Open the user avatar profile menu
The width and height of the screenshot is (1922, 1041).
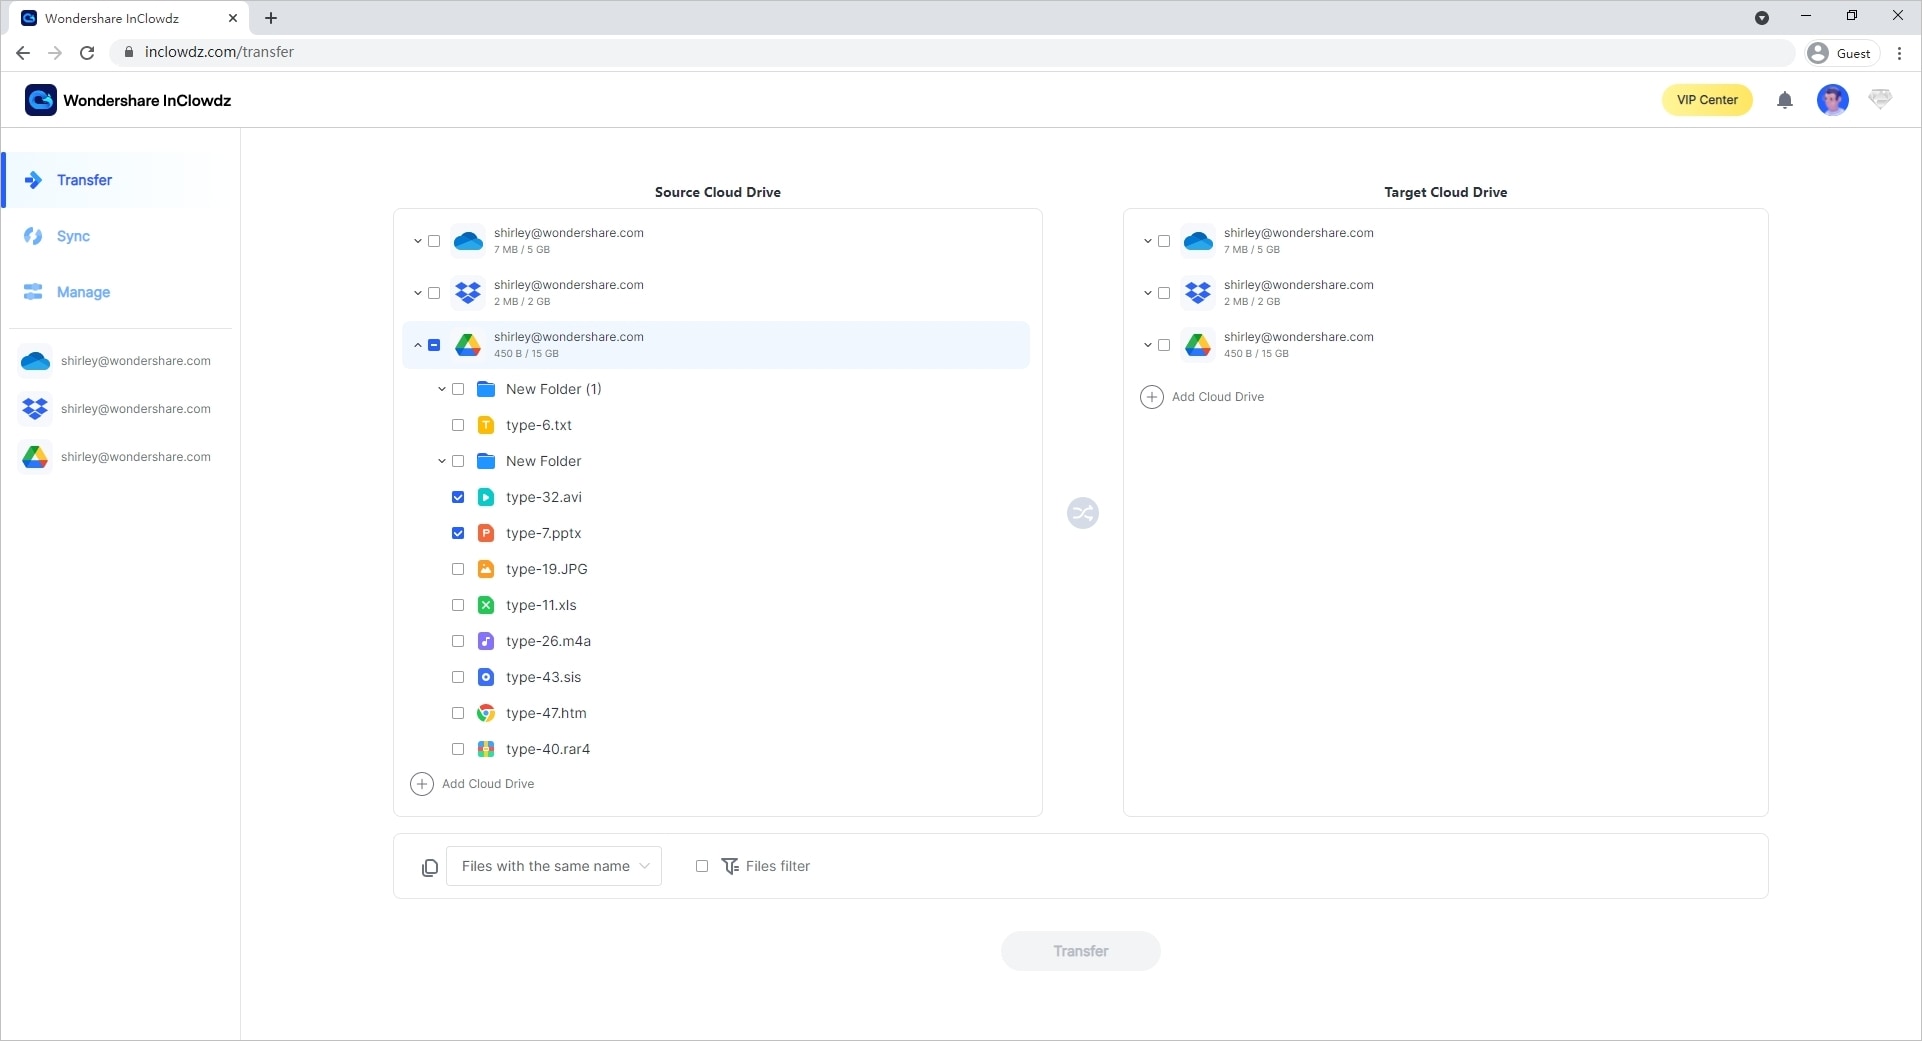[x=1833, y=100]
